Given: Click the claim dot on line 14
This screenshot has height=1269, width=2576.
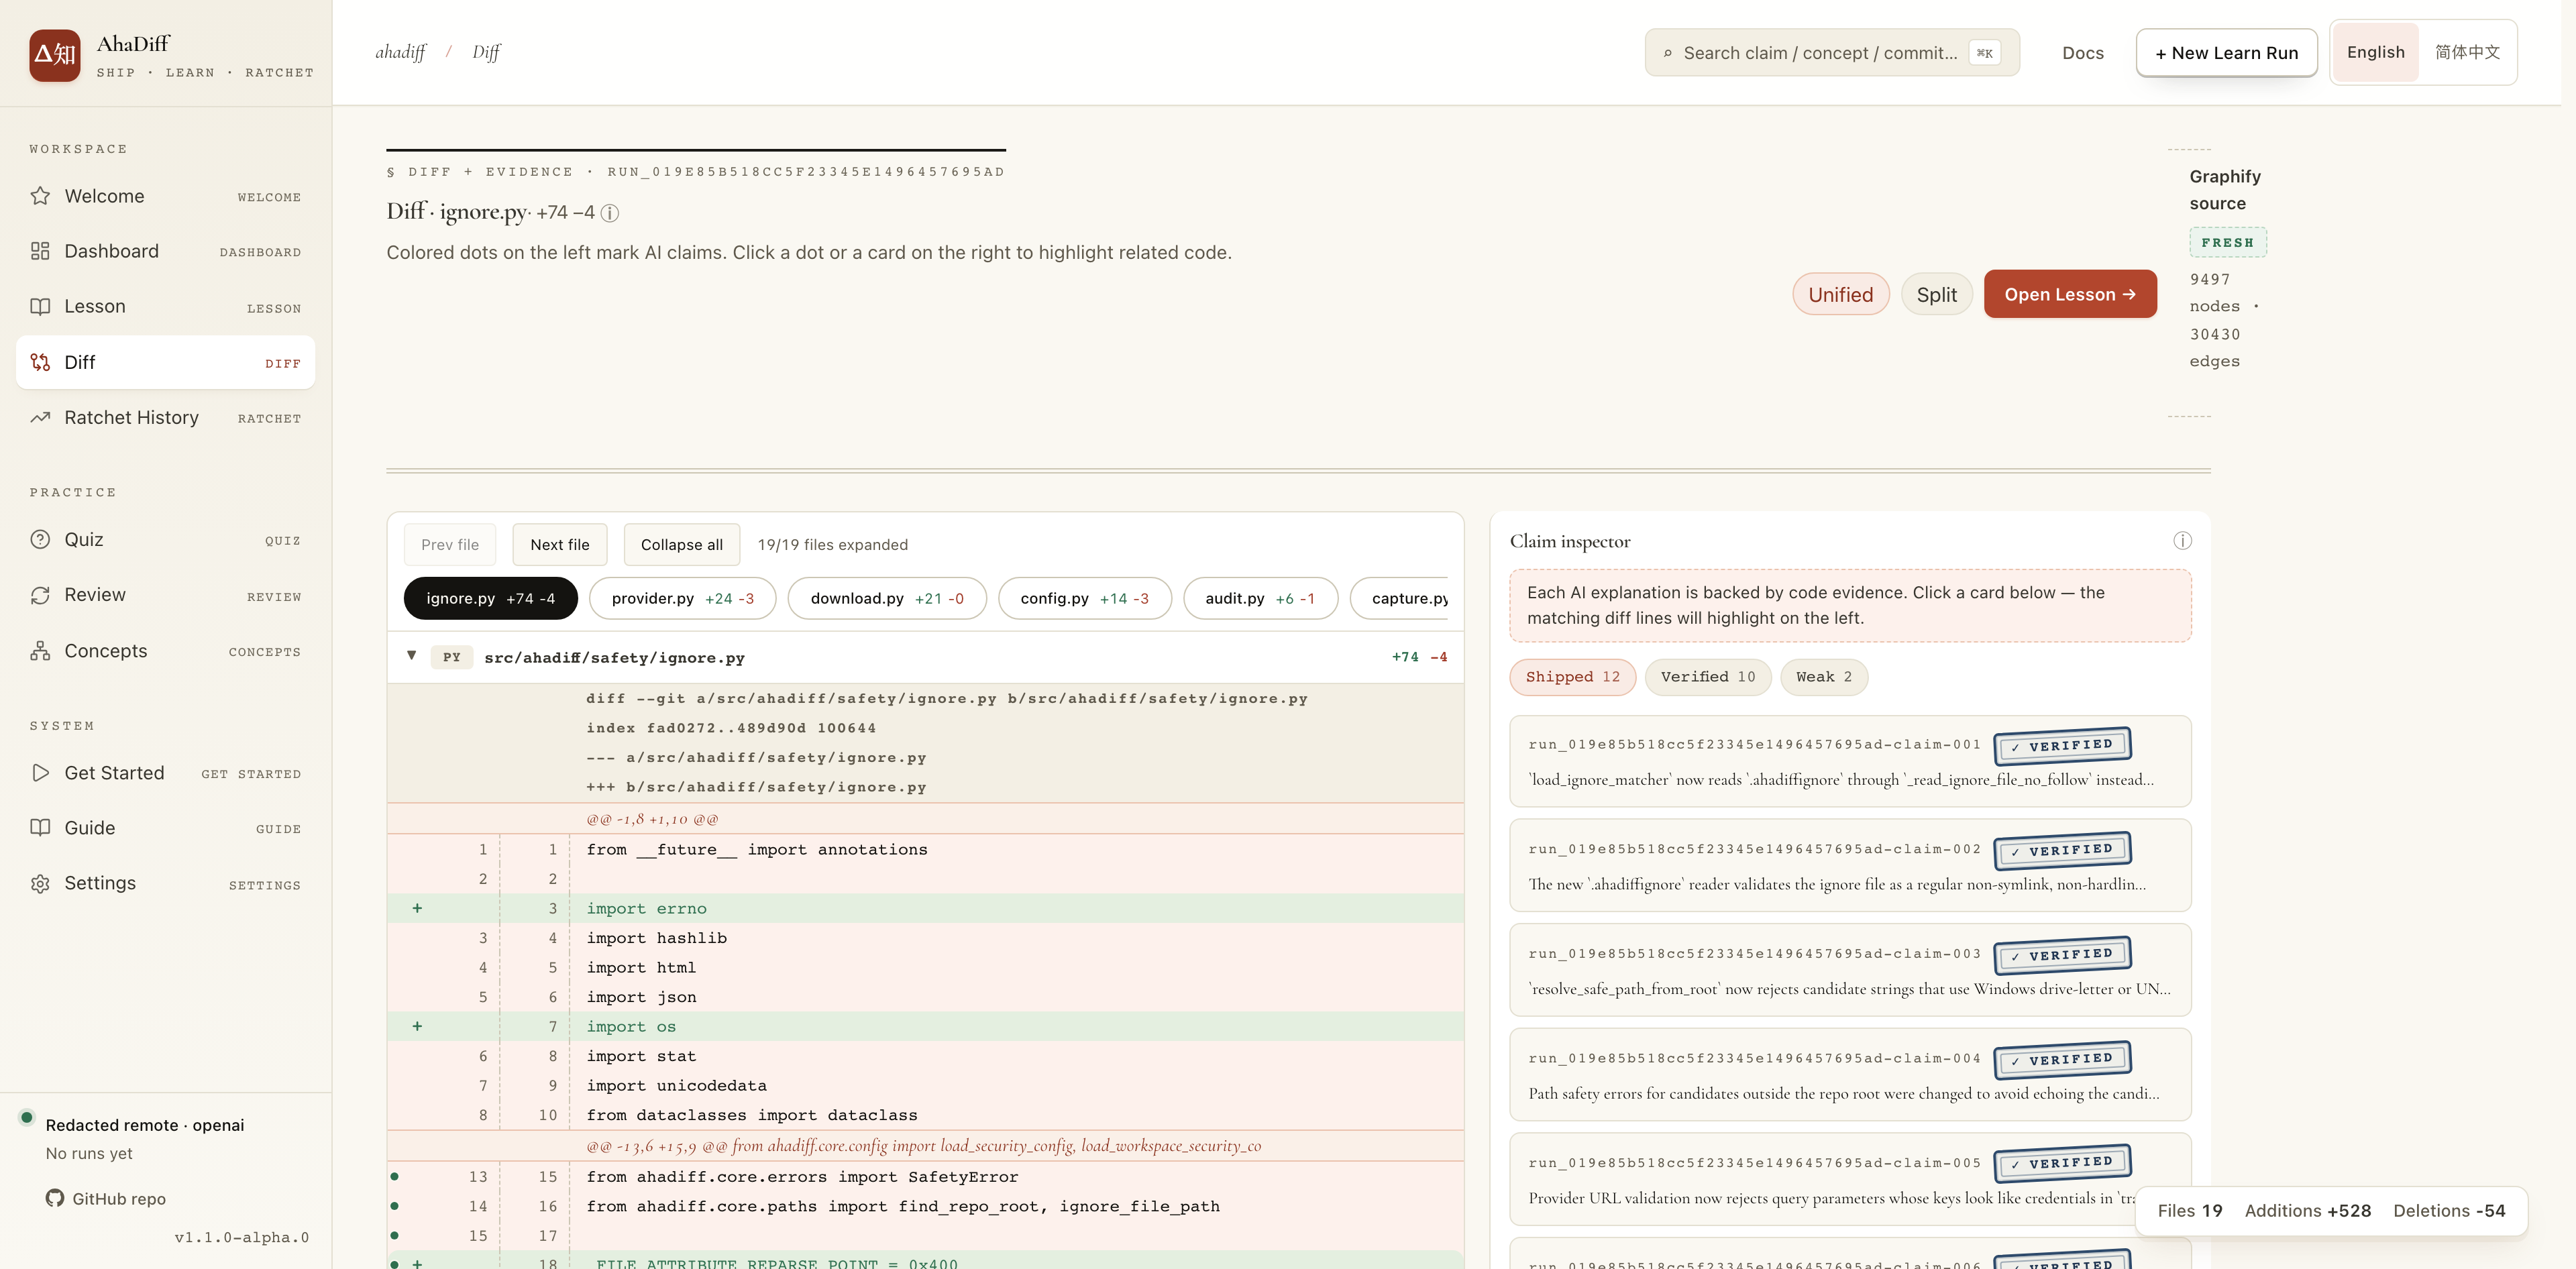Looking at the screenshot, I should [395, 1206].
